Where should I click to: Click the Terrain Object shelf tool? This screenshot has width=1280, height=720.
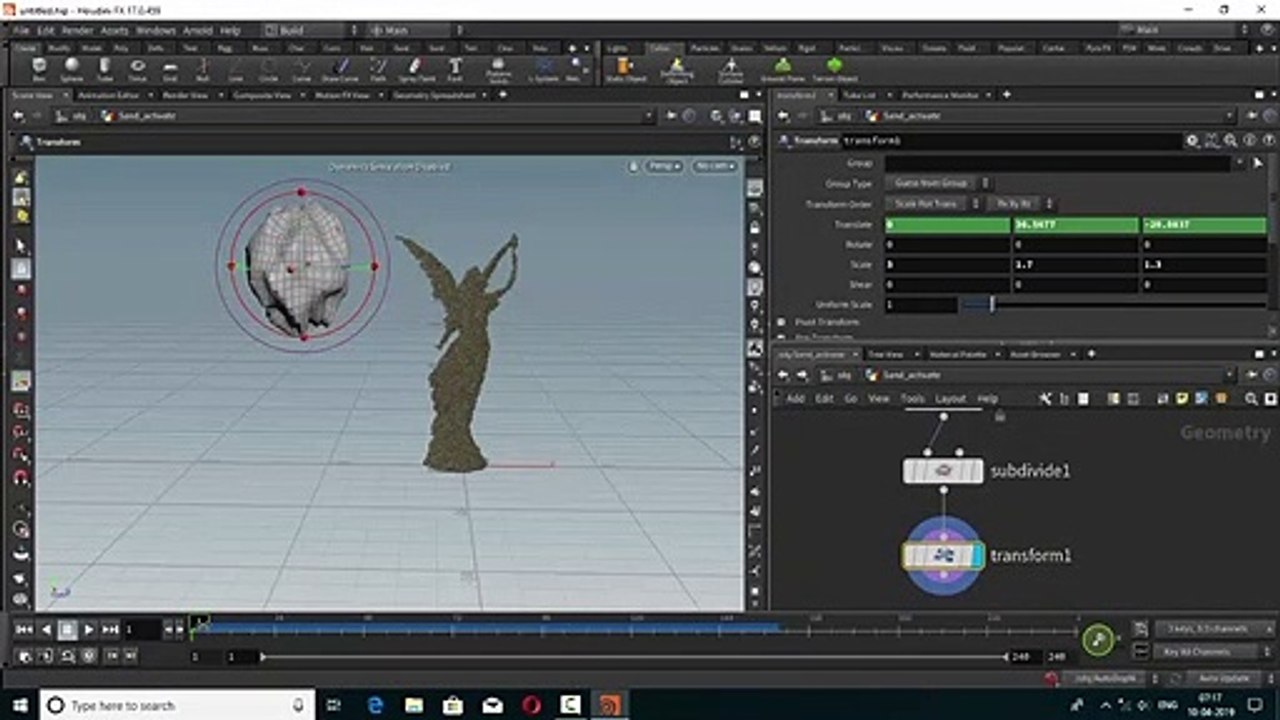835,69
